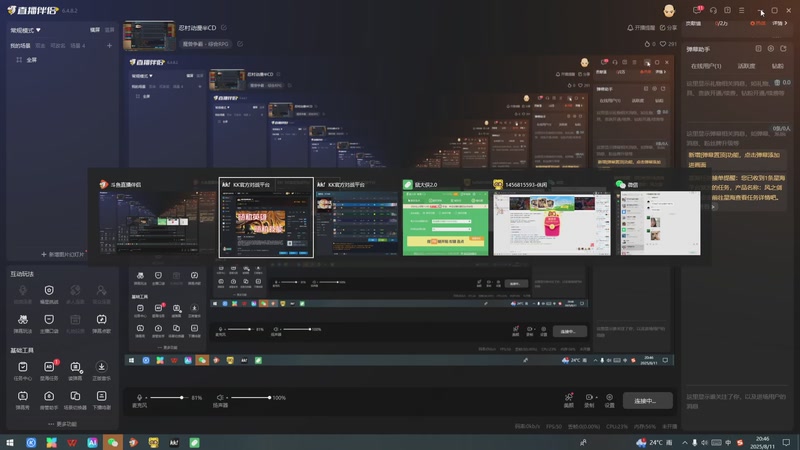
Task: Open the 弹幕秀 tool
Action: (22, 399)
